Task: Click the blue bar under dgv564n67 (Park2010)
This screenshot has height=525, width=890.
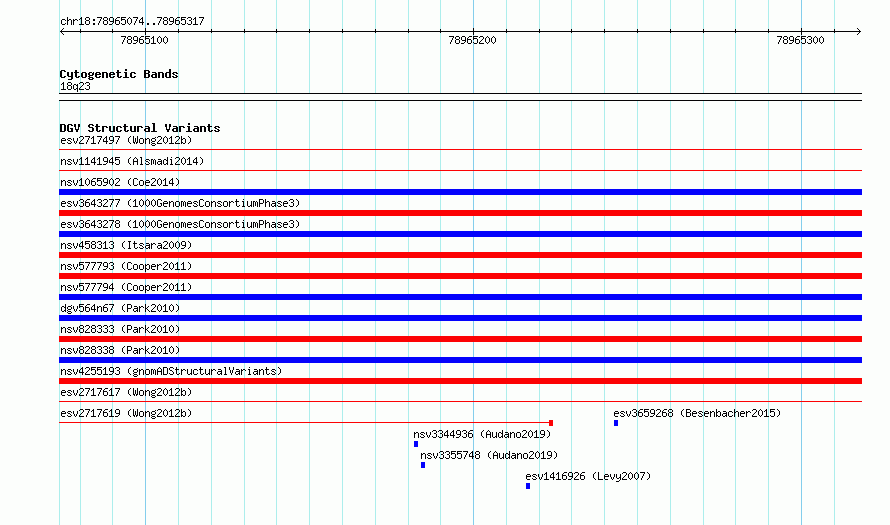Action: pyautogui.click(x=460, y=318)
